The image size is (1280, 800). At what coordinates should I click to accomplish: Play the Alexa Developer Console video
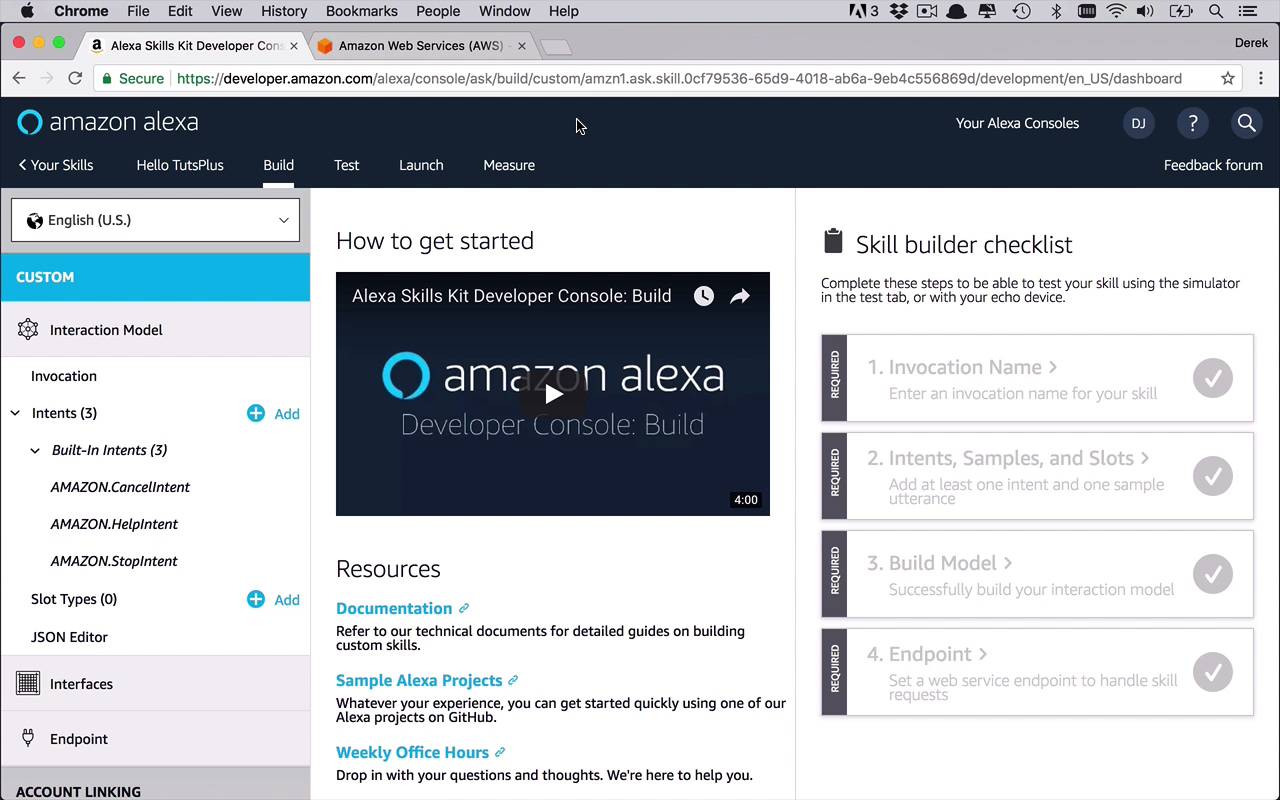[553, 394]
